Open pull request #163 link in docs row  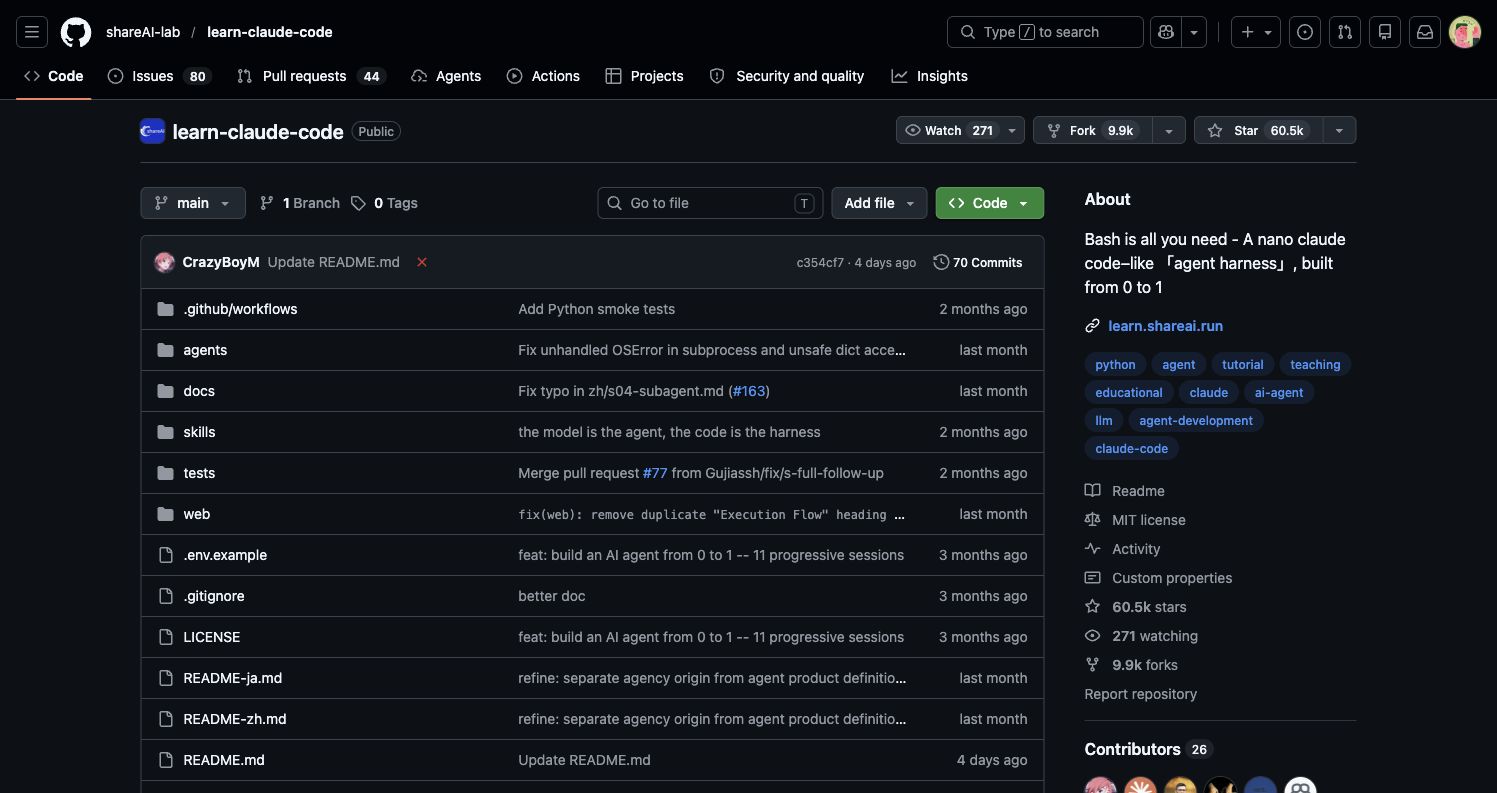pos(750,391)
